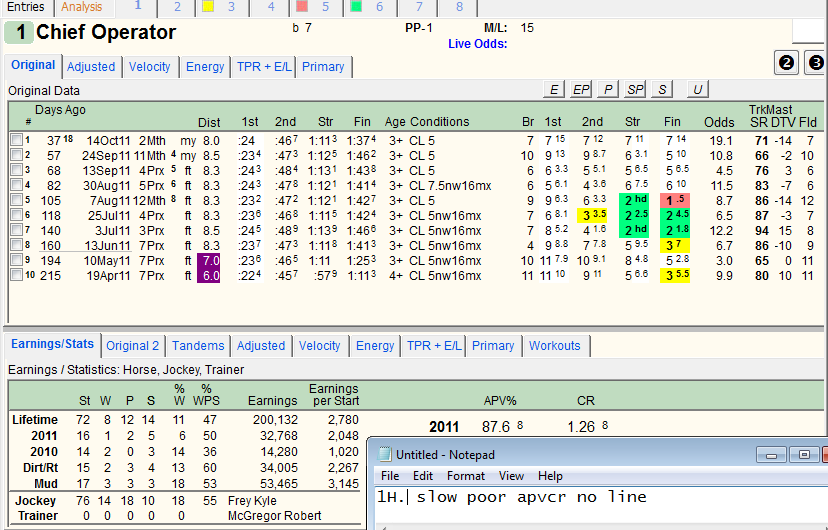Open the Analysis tab
Image resolution: width=828 pixels, height=530 pixels.
point(81,7)
